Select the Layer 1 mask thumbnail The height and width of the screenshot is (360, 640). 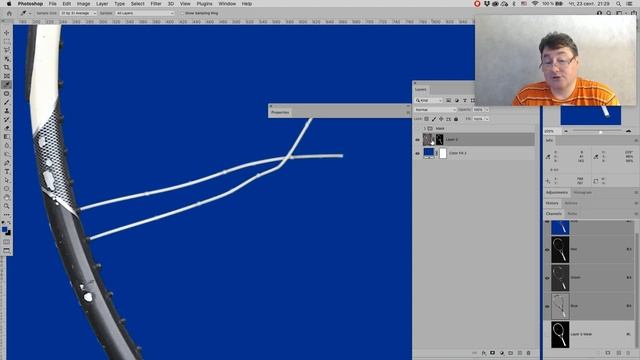pyautogui.click(x=439, y=140)
